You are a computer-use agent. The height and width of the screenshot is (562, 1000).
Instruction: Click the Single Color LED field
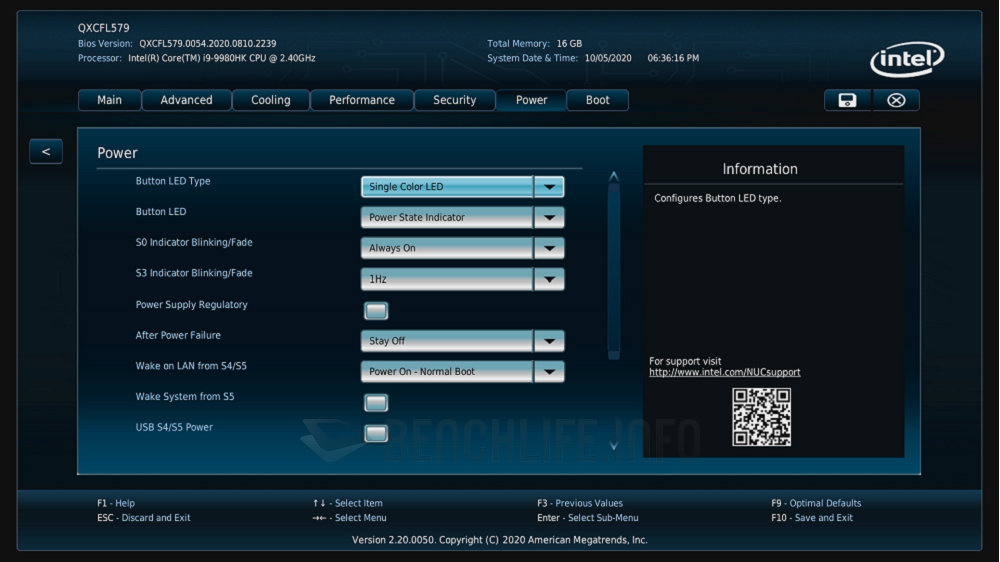(447, 187)
